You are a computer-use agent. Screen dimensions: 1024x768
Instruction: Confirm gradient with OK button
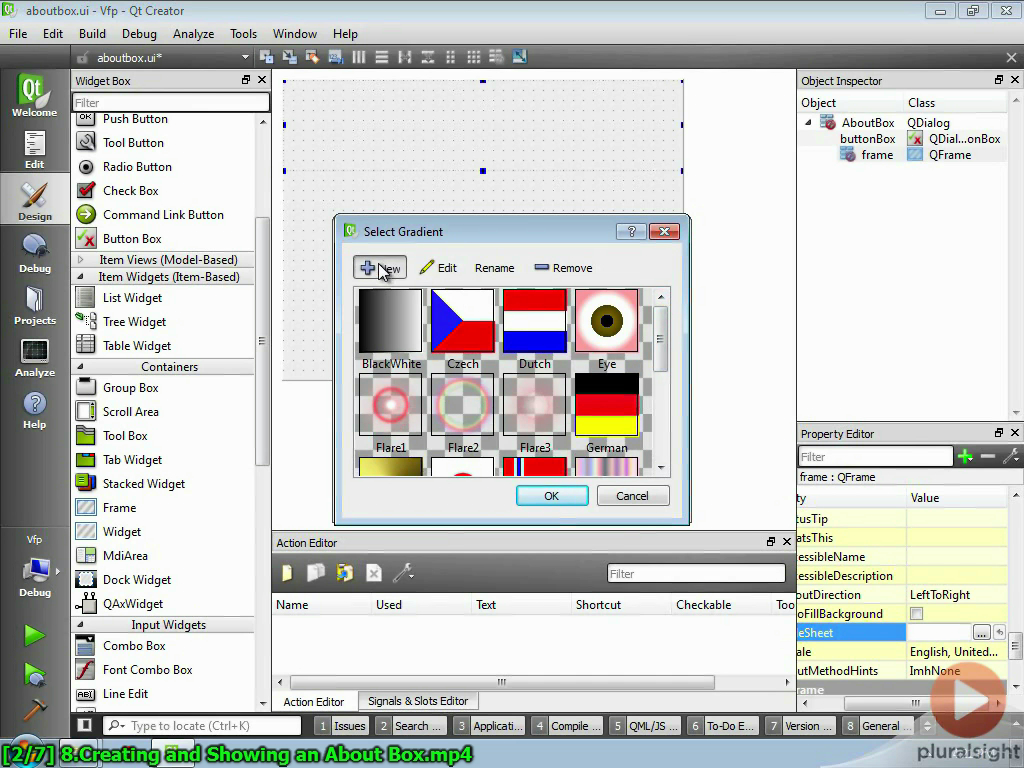(552, 496)
